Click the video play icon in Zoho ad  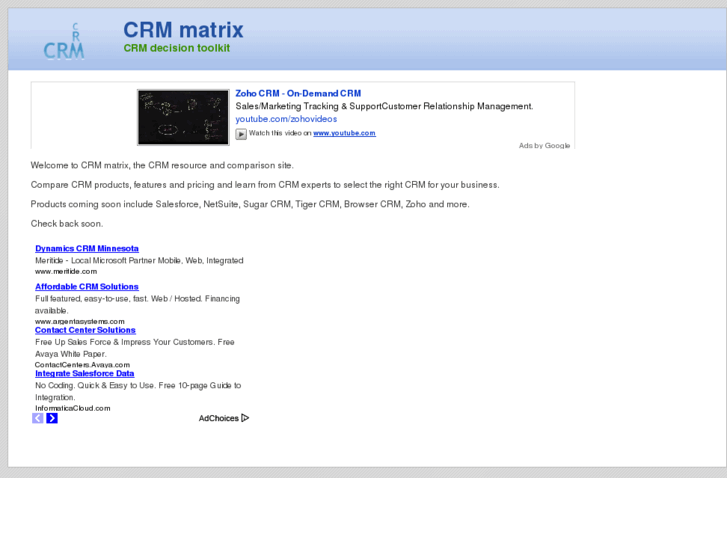click(241, 134)
